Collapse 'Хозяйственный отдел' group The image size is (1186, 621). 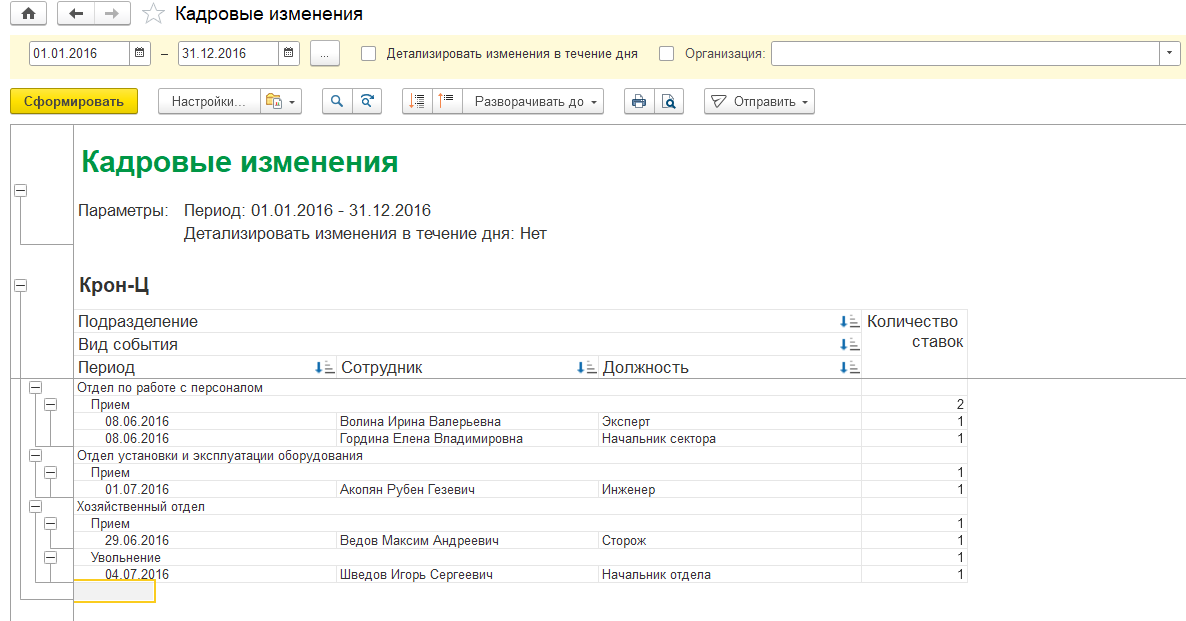coord(36,507)
